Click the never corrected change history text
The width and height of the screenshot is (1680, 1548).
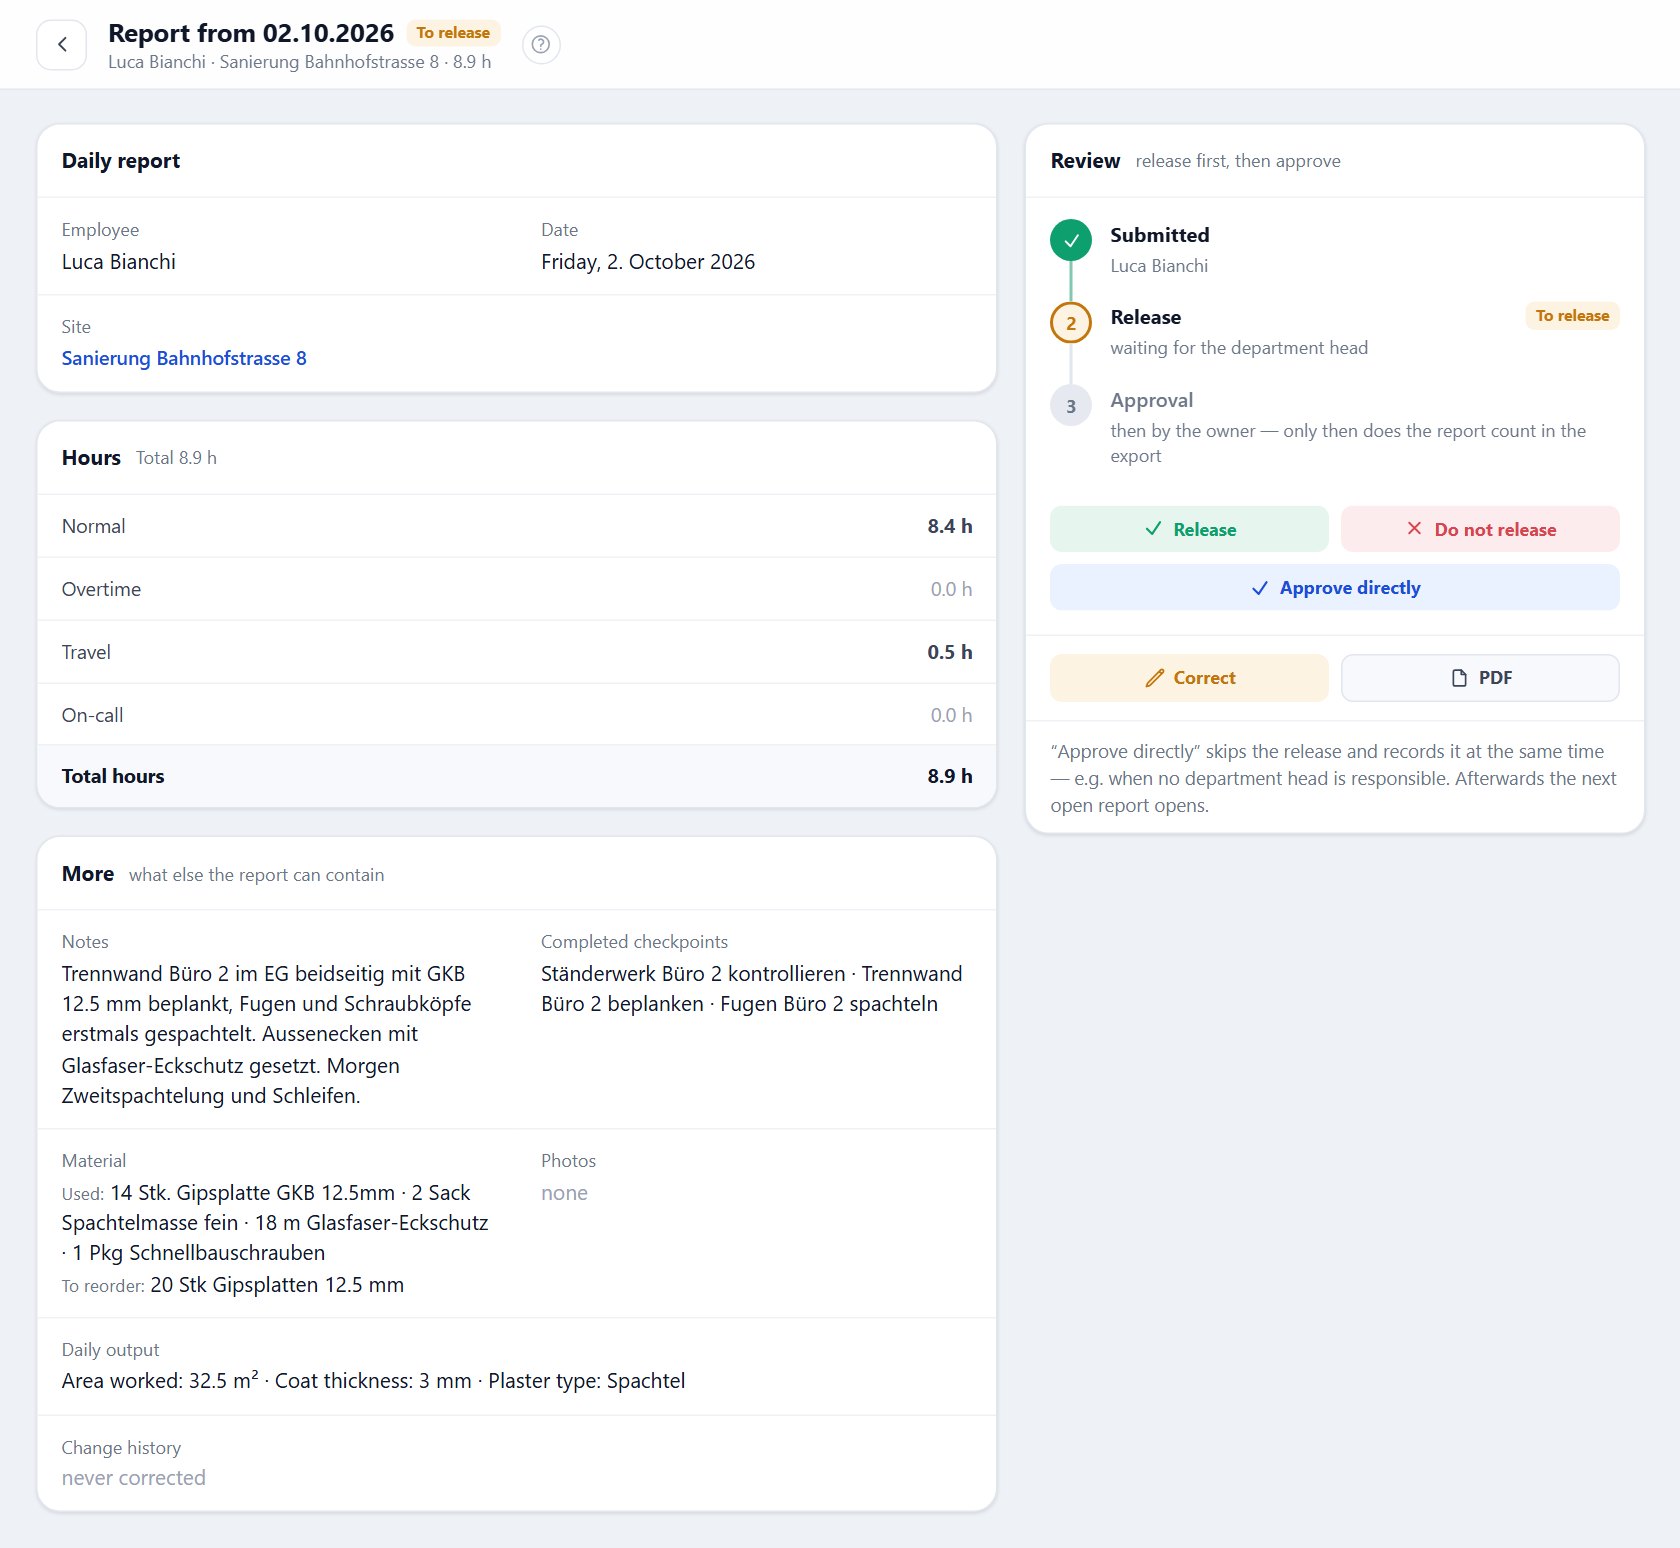coord(134,1478)
